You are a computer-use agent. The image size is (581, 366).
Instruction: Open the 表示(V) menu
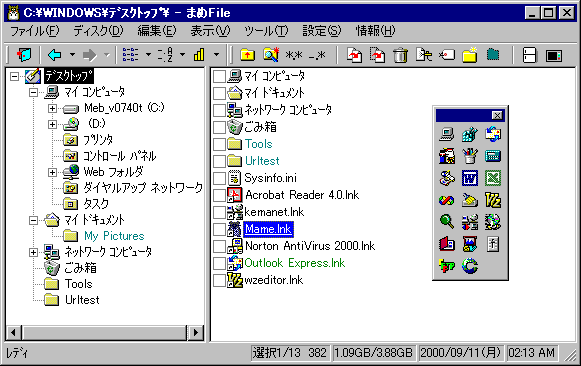[210, 31]
